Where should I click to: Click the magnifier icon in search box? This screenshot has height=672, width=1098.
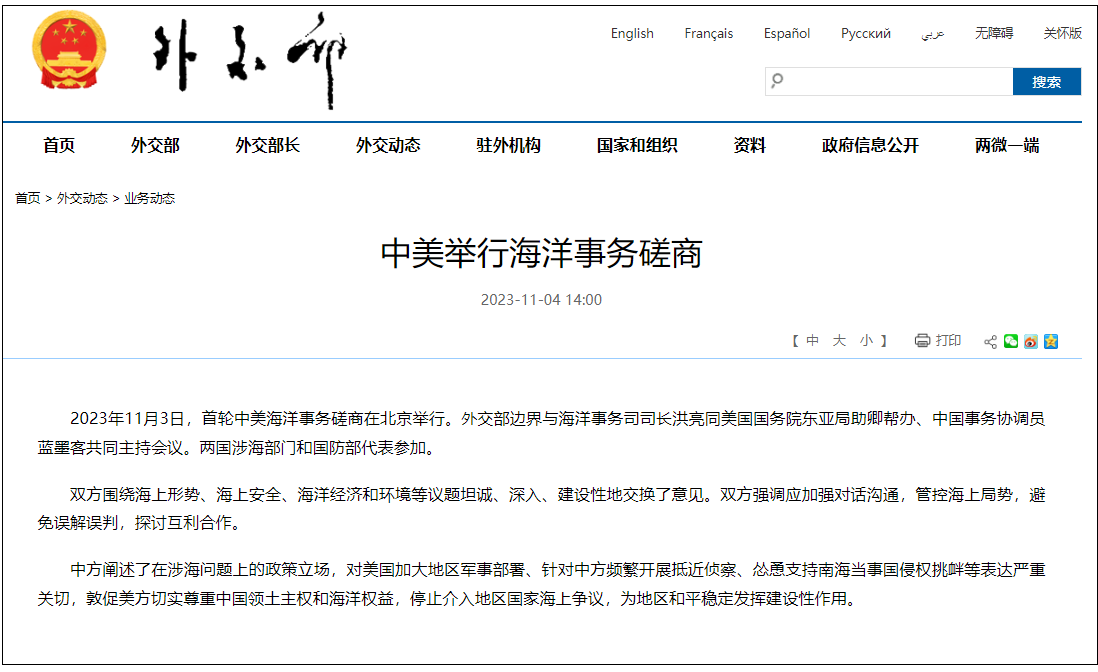[777, 81]
